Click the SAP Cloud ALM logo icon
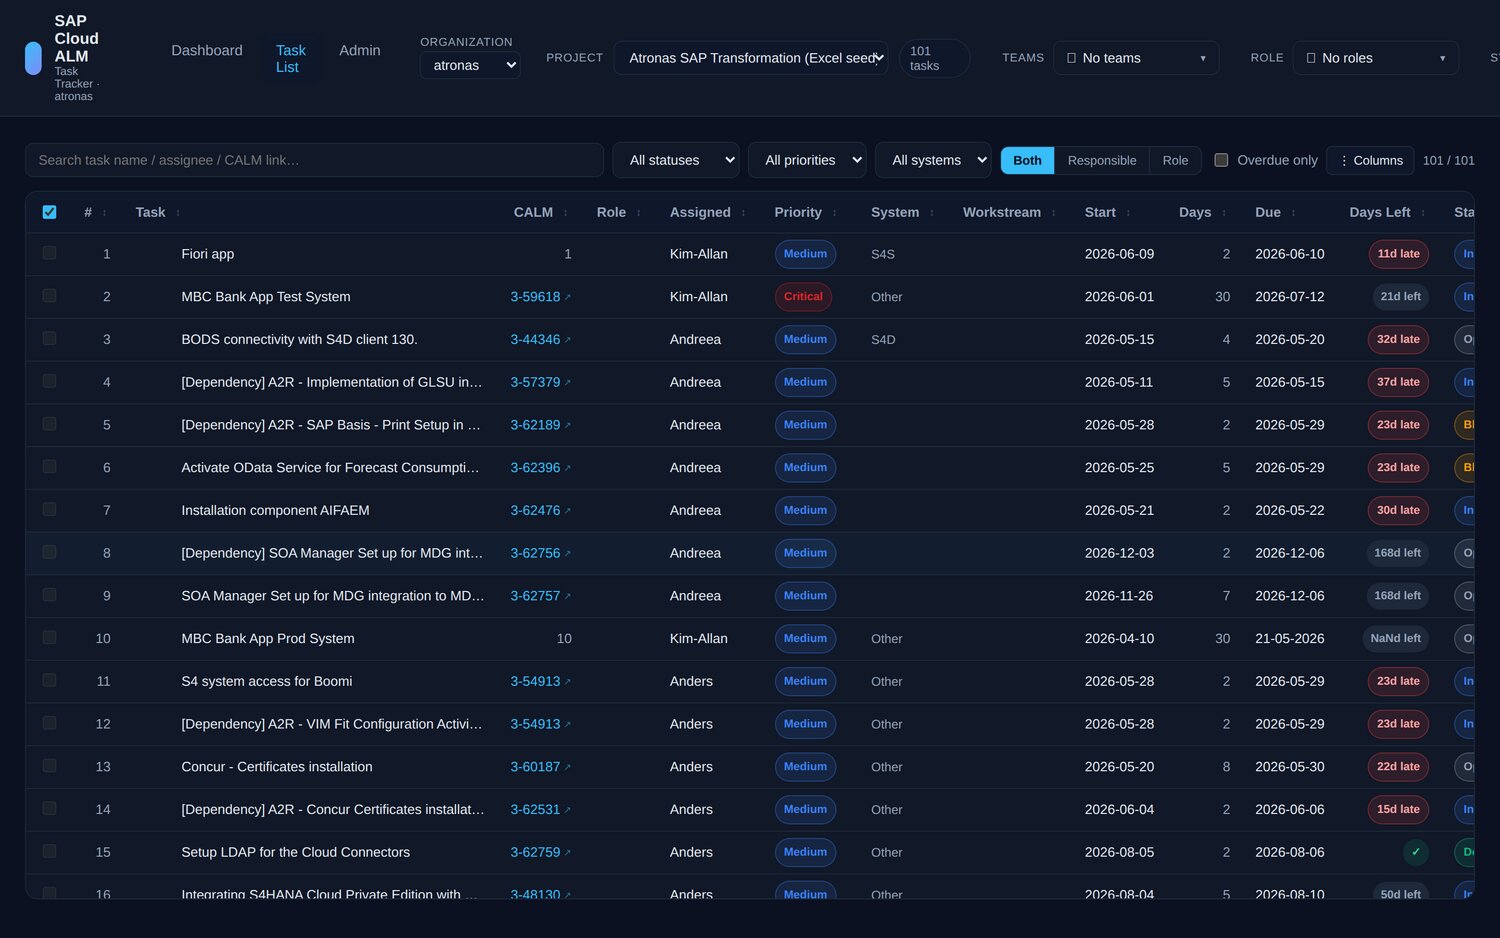Viewport: 1500px width, 938px height. coord(33,58)
